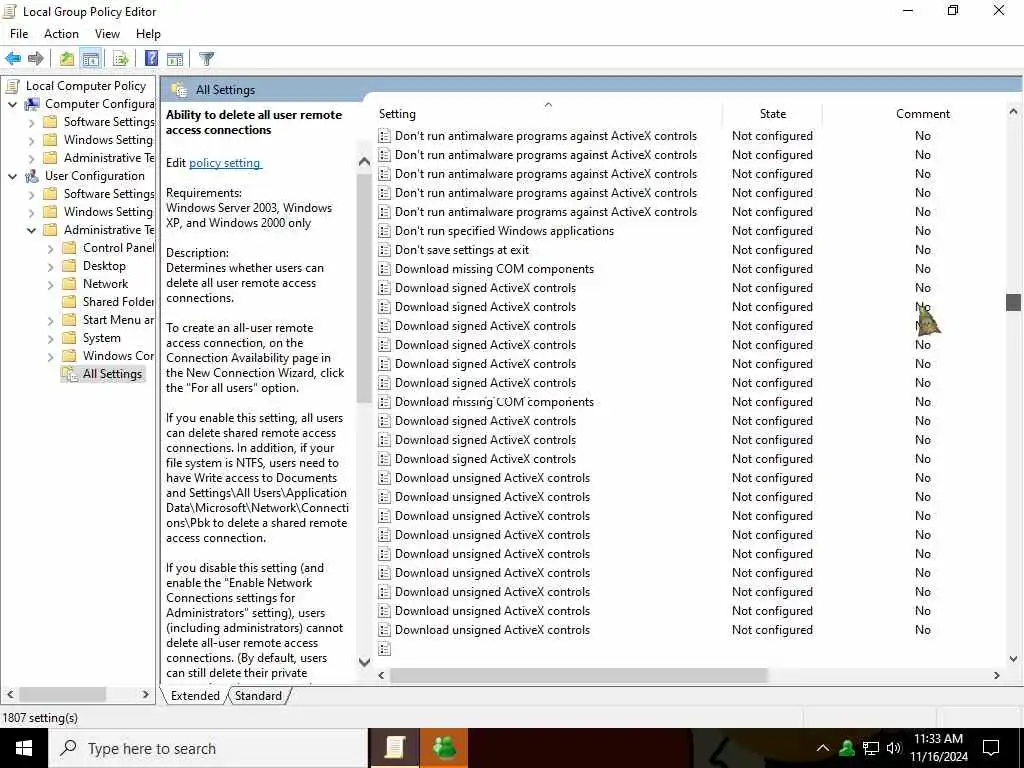The width and height of the screenshot is (1024, 768).
Task: Click the Desktop folder icon in tree
Action: pyautogui.click(x=69, y=266)
